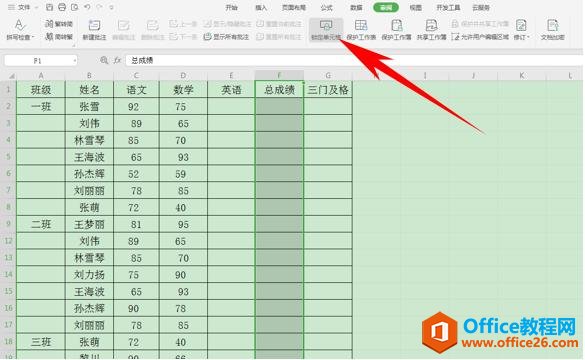Open the Name Box dropdown arrow
585x360 pixels.
[x=74, y=60]
